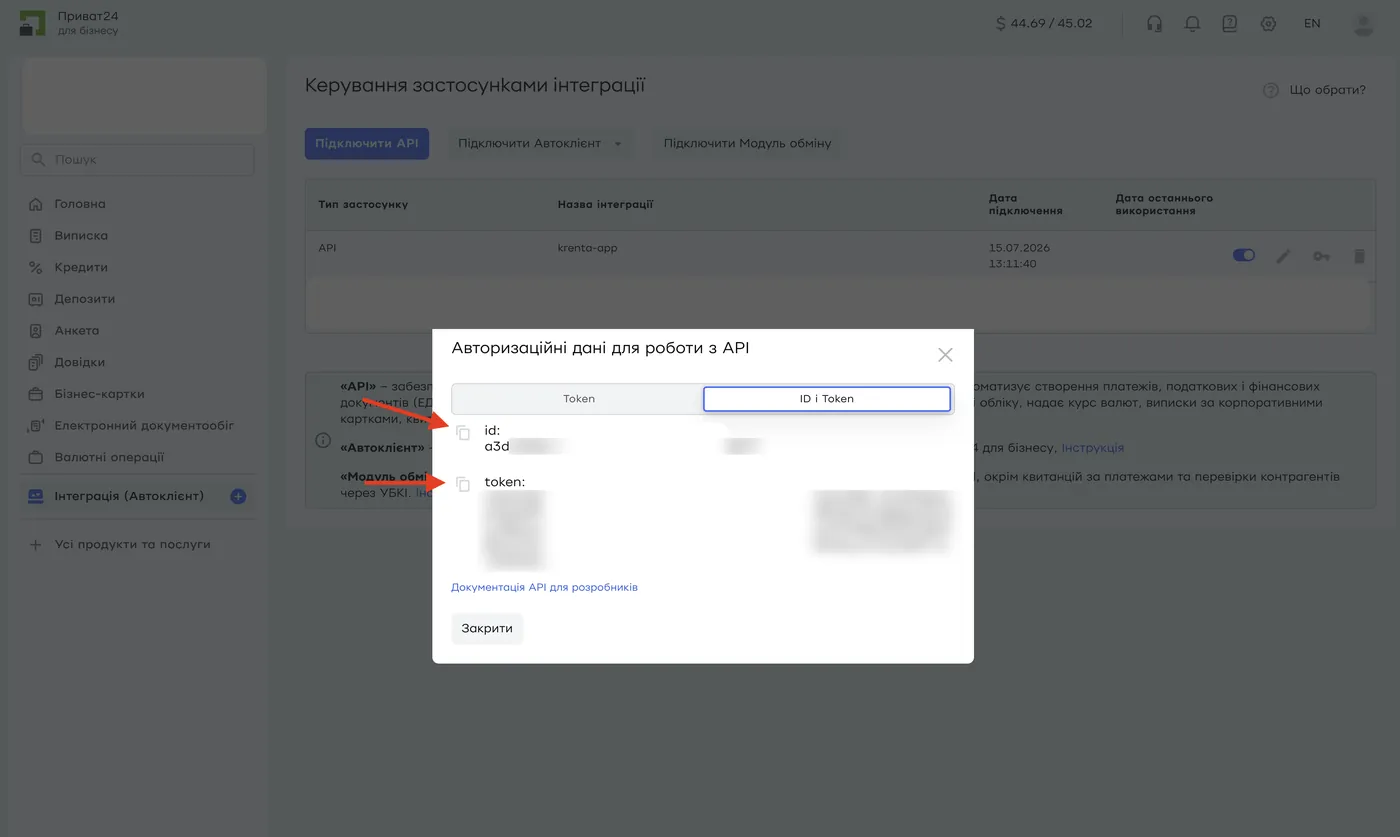Open the user profile avatar
The height and width of the screenshot is (837, 1400).
point(1363,23)
